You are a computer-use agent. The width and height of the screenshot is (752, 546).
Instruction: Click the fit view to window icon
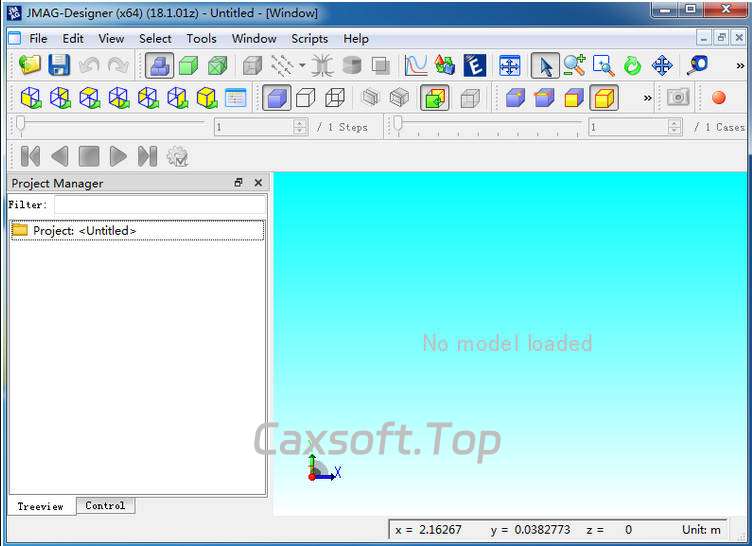(x=510, y=66)
